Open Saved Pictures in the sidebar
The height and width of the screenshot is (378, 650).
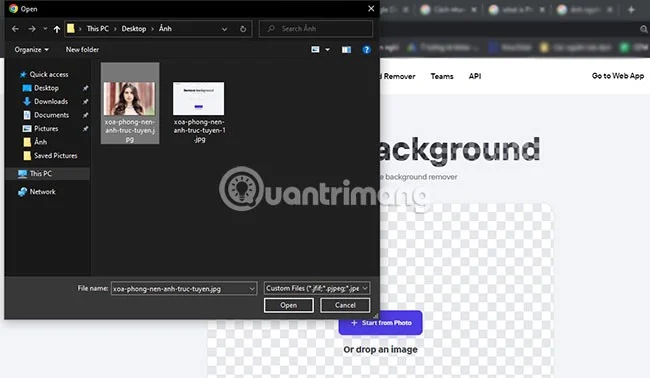click(56, 155)
